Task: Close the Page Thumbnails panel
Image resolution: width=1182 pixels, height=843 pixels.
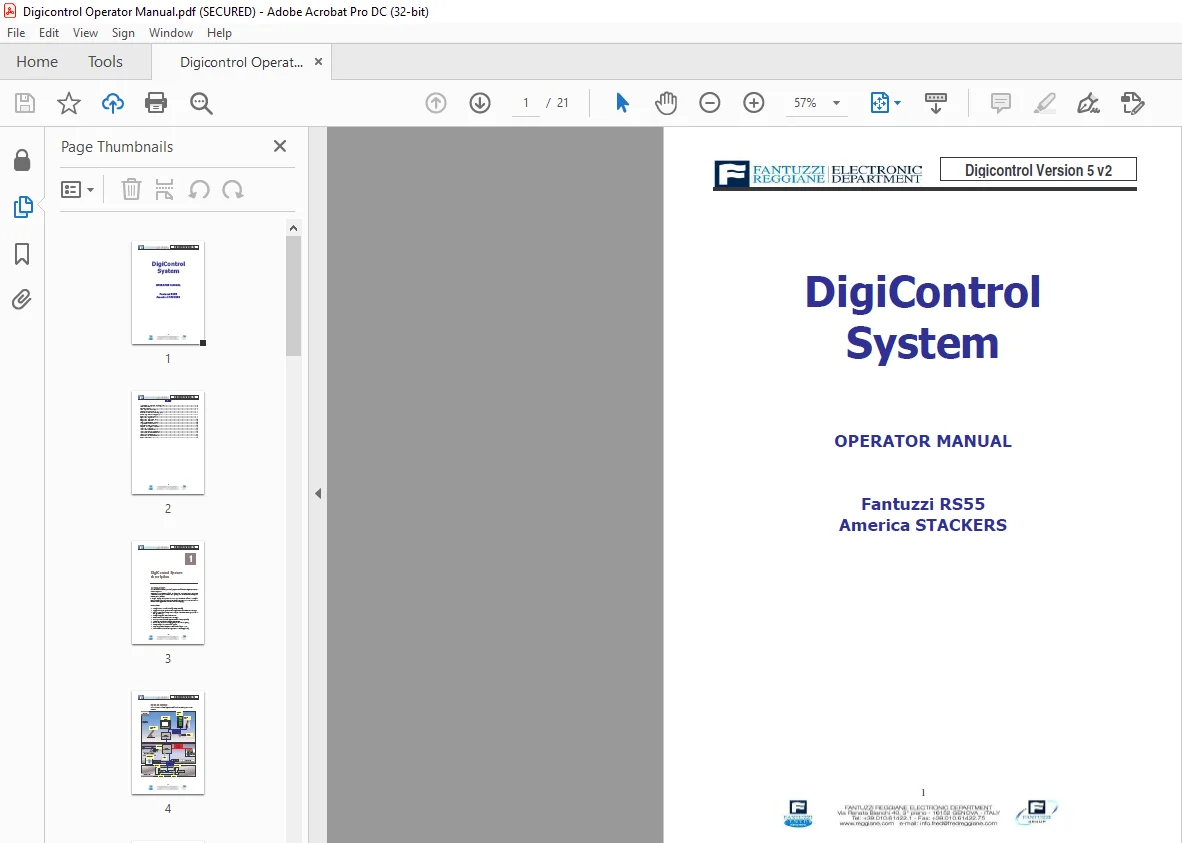Action: tap(280, 146)
